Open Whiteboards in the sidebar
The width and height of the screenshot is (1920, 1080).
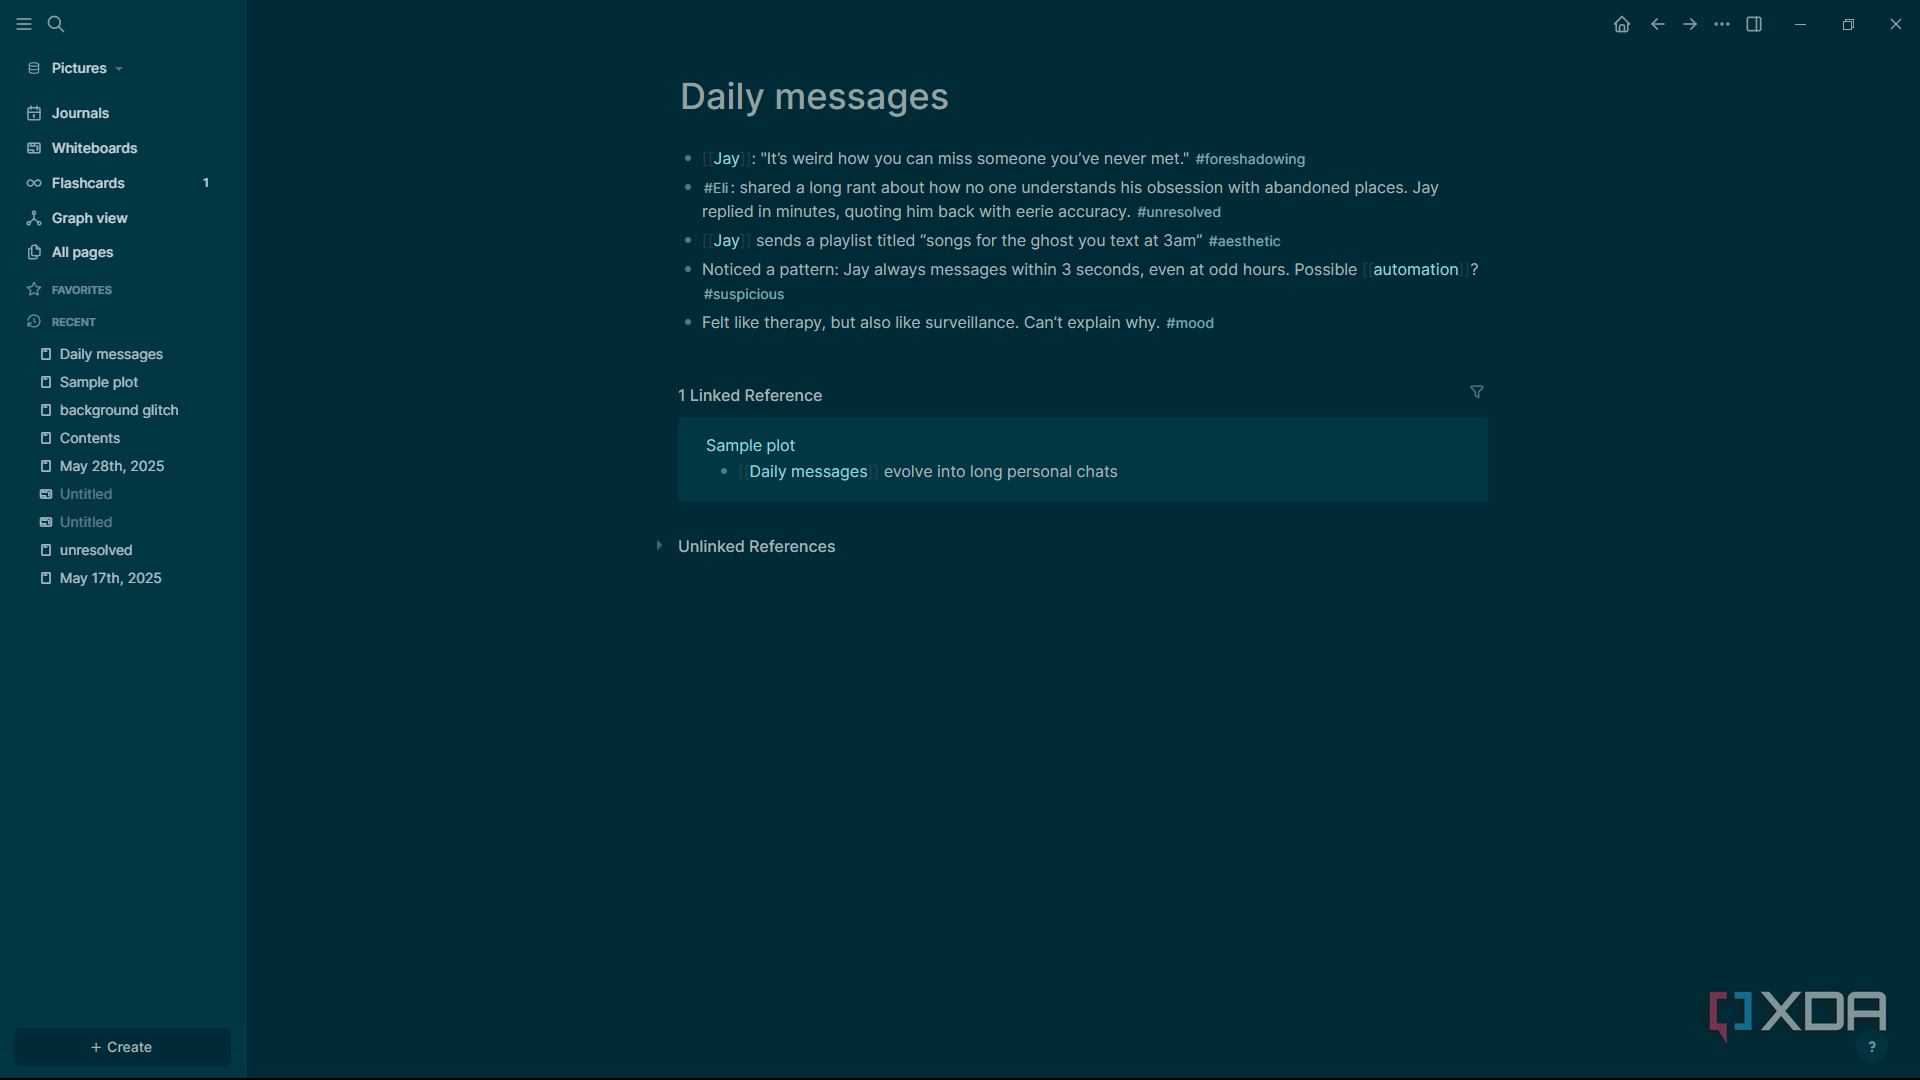[94, 148]
